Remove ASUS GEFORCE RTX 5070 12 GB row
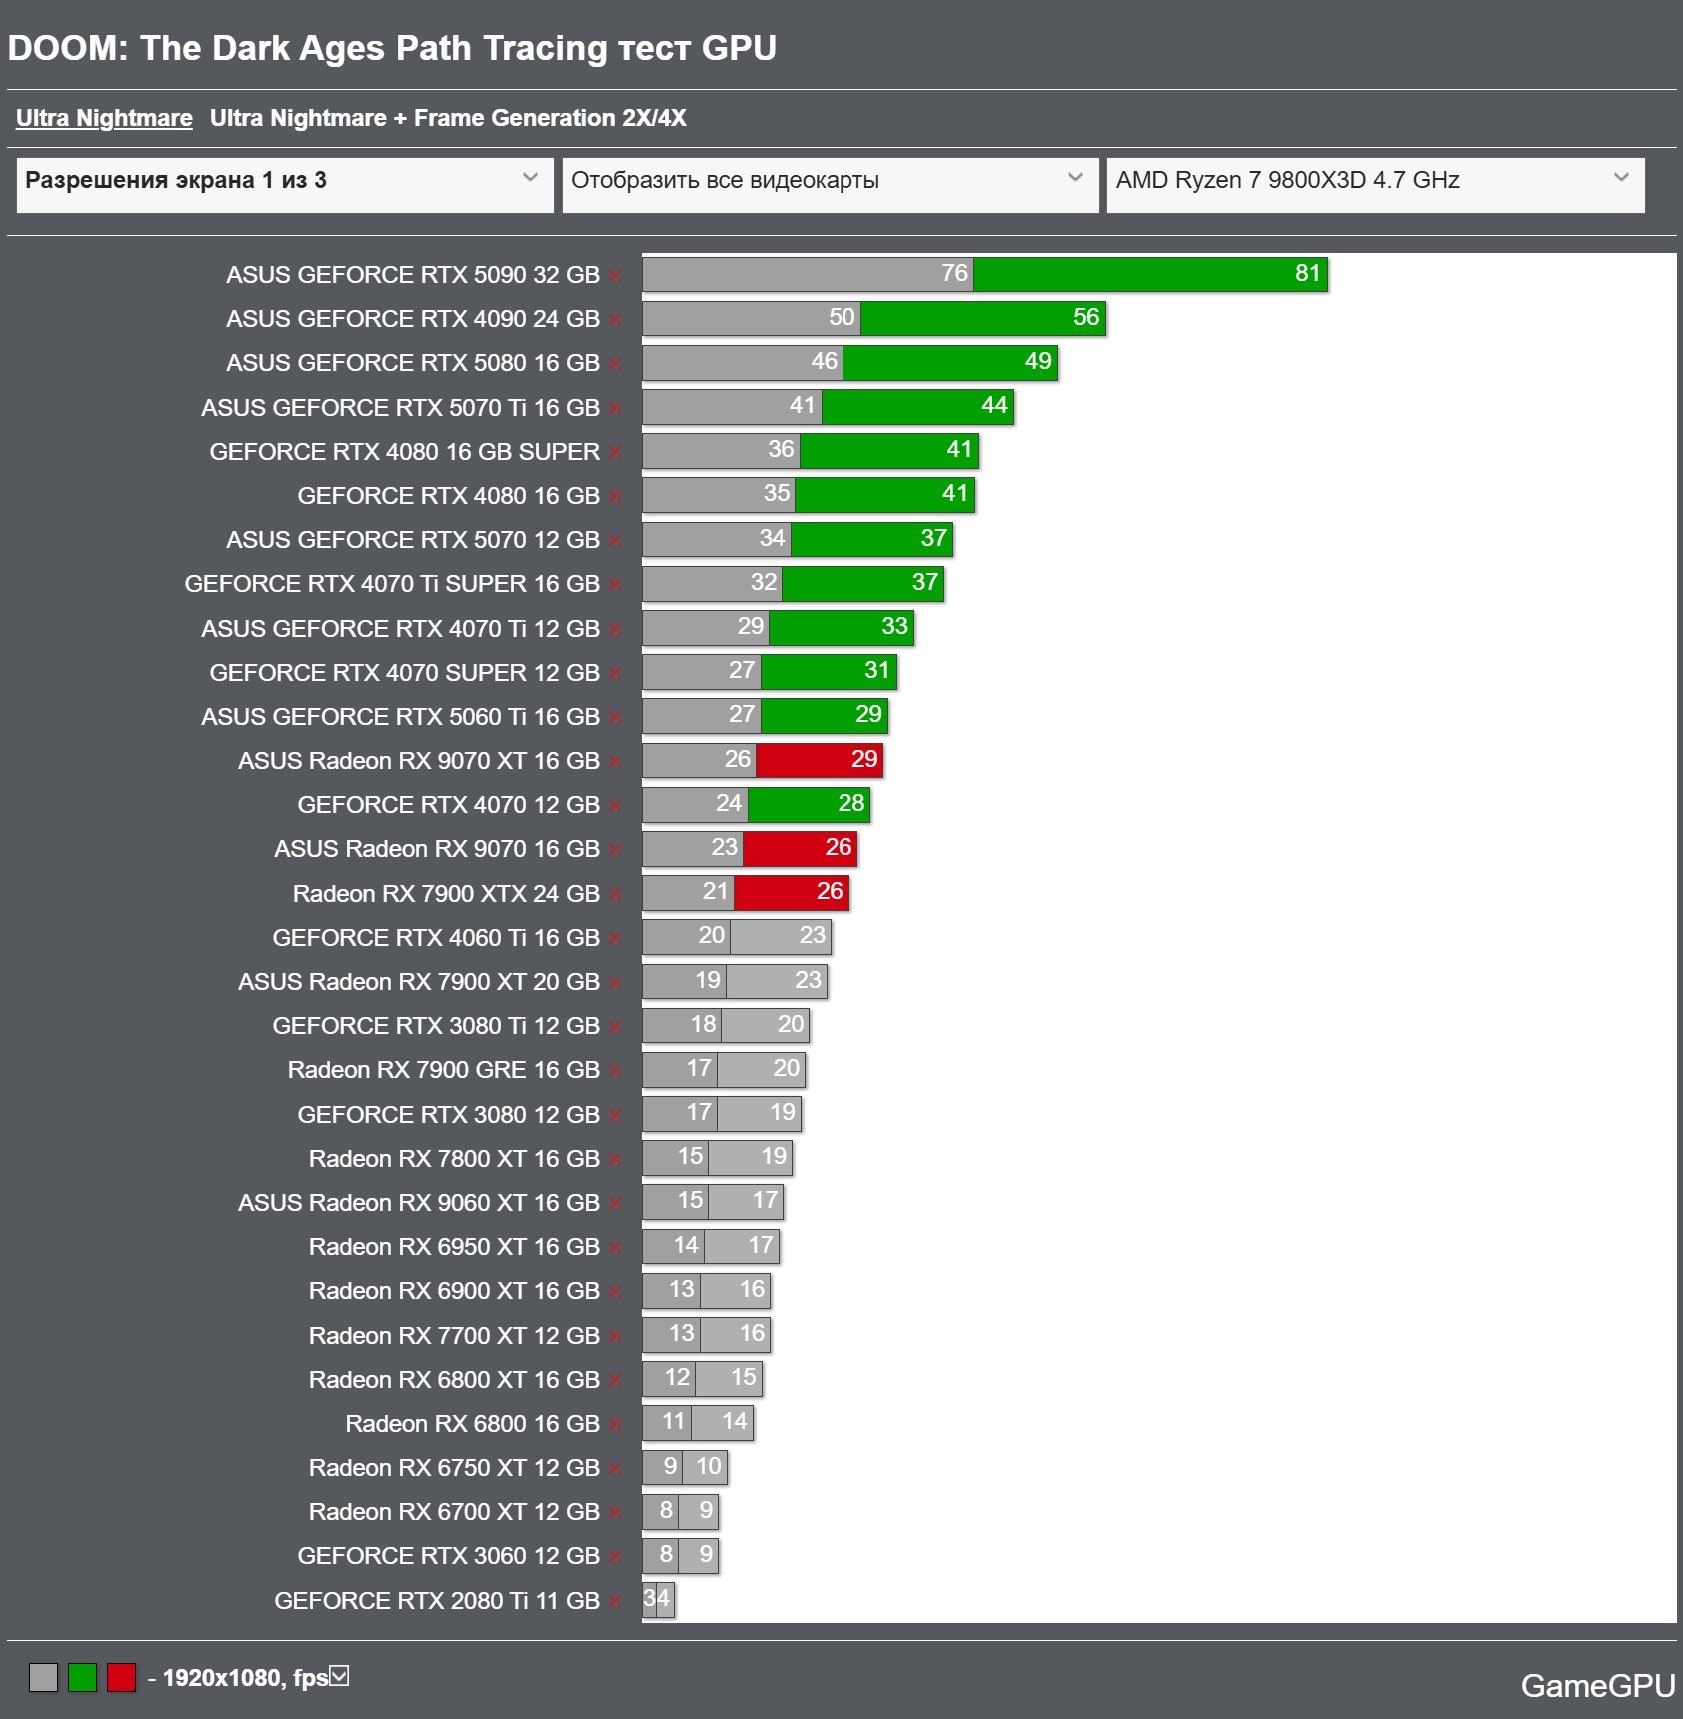1683x1719 pixels. pos(615,542)
